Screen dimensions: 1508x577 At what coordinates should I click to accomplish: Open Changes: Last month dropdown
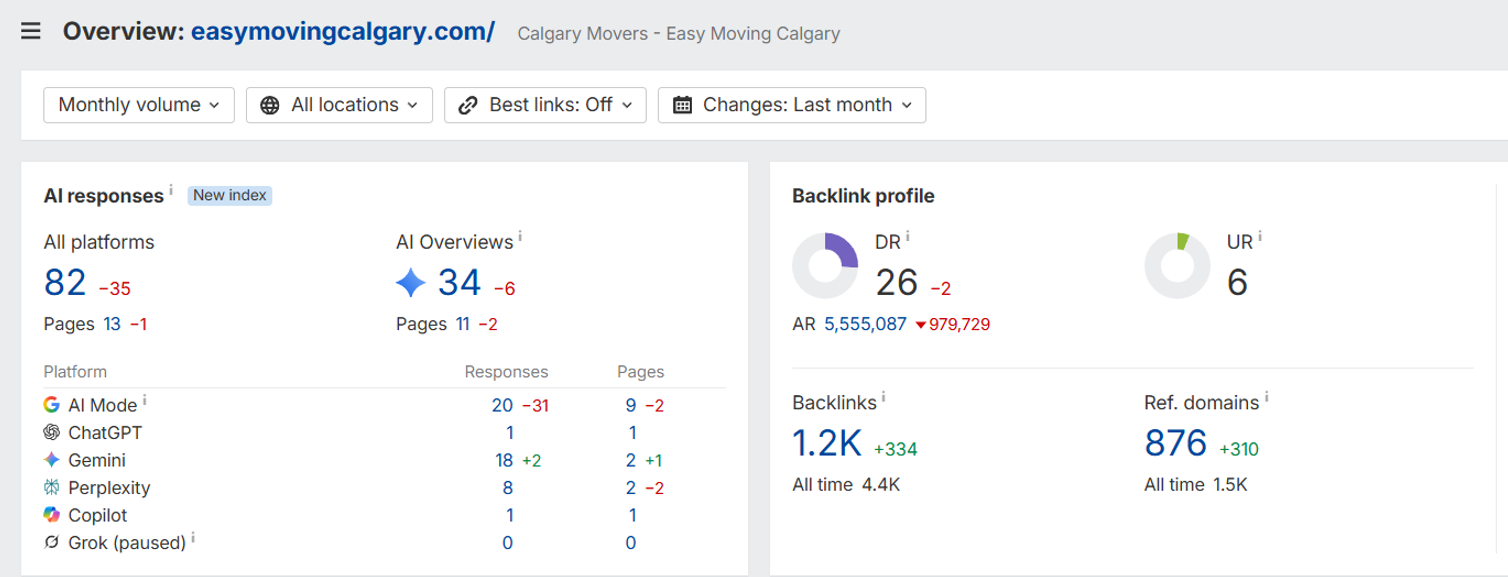click(x=792, y=105)
